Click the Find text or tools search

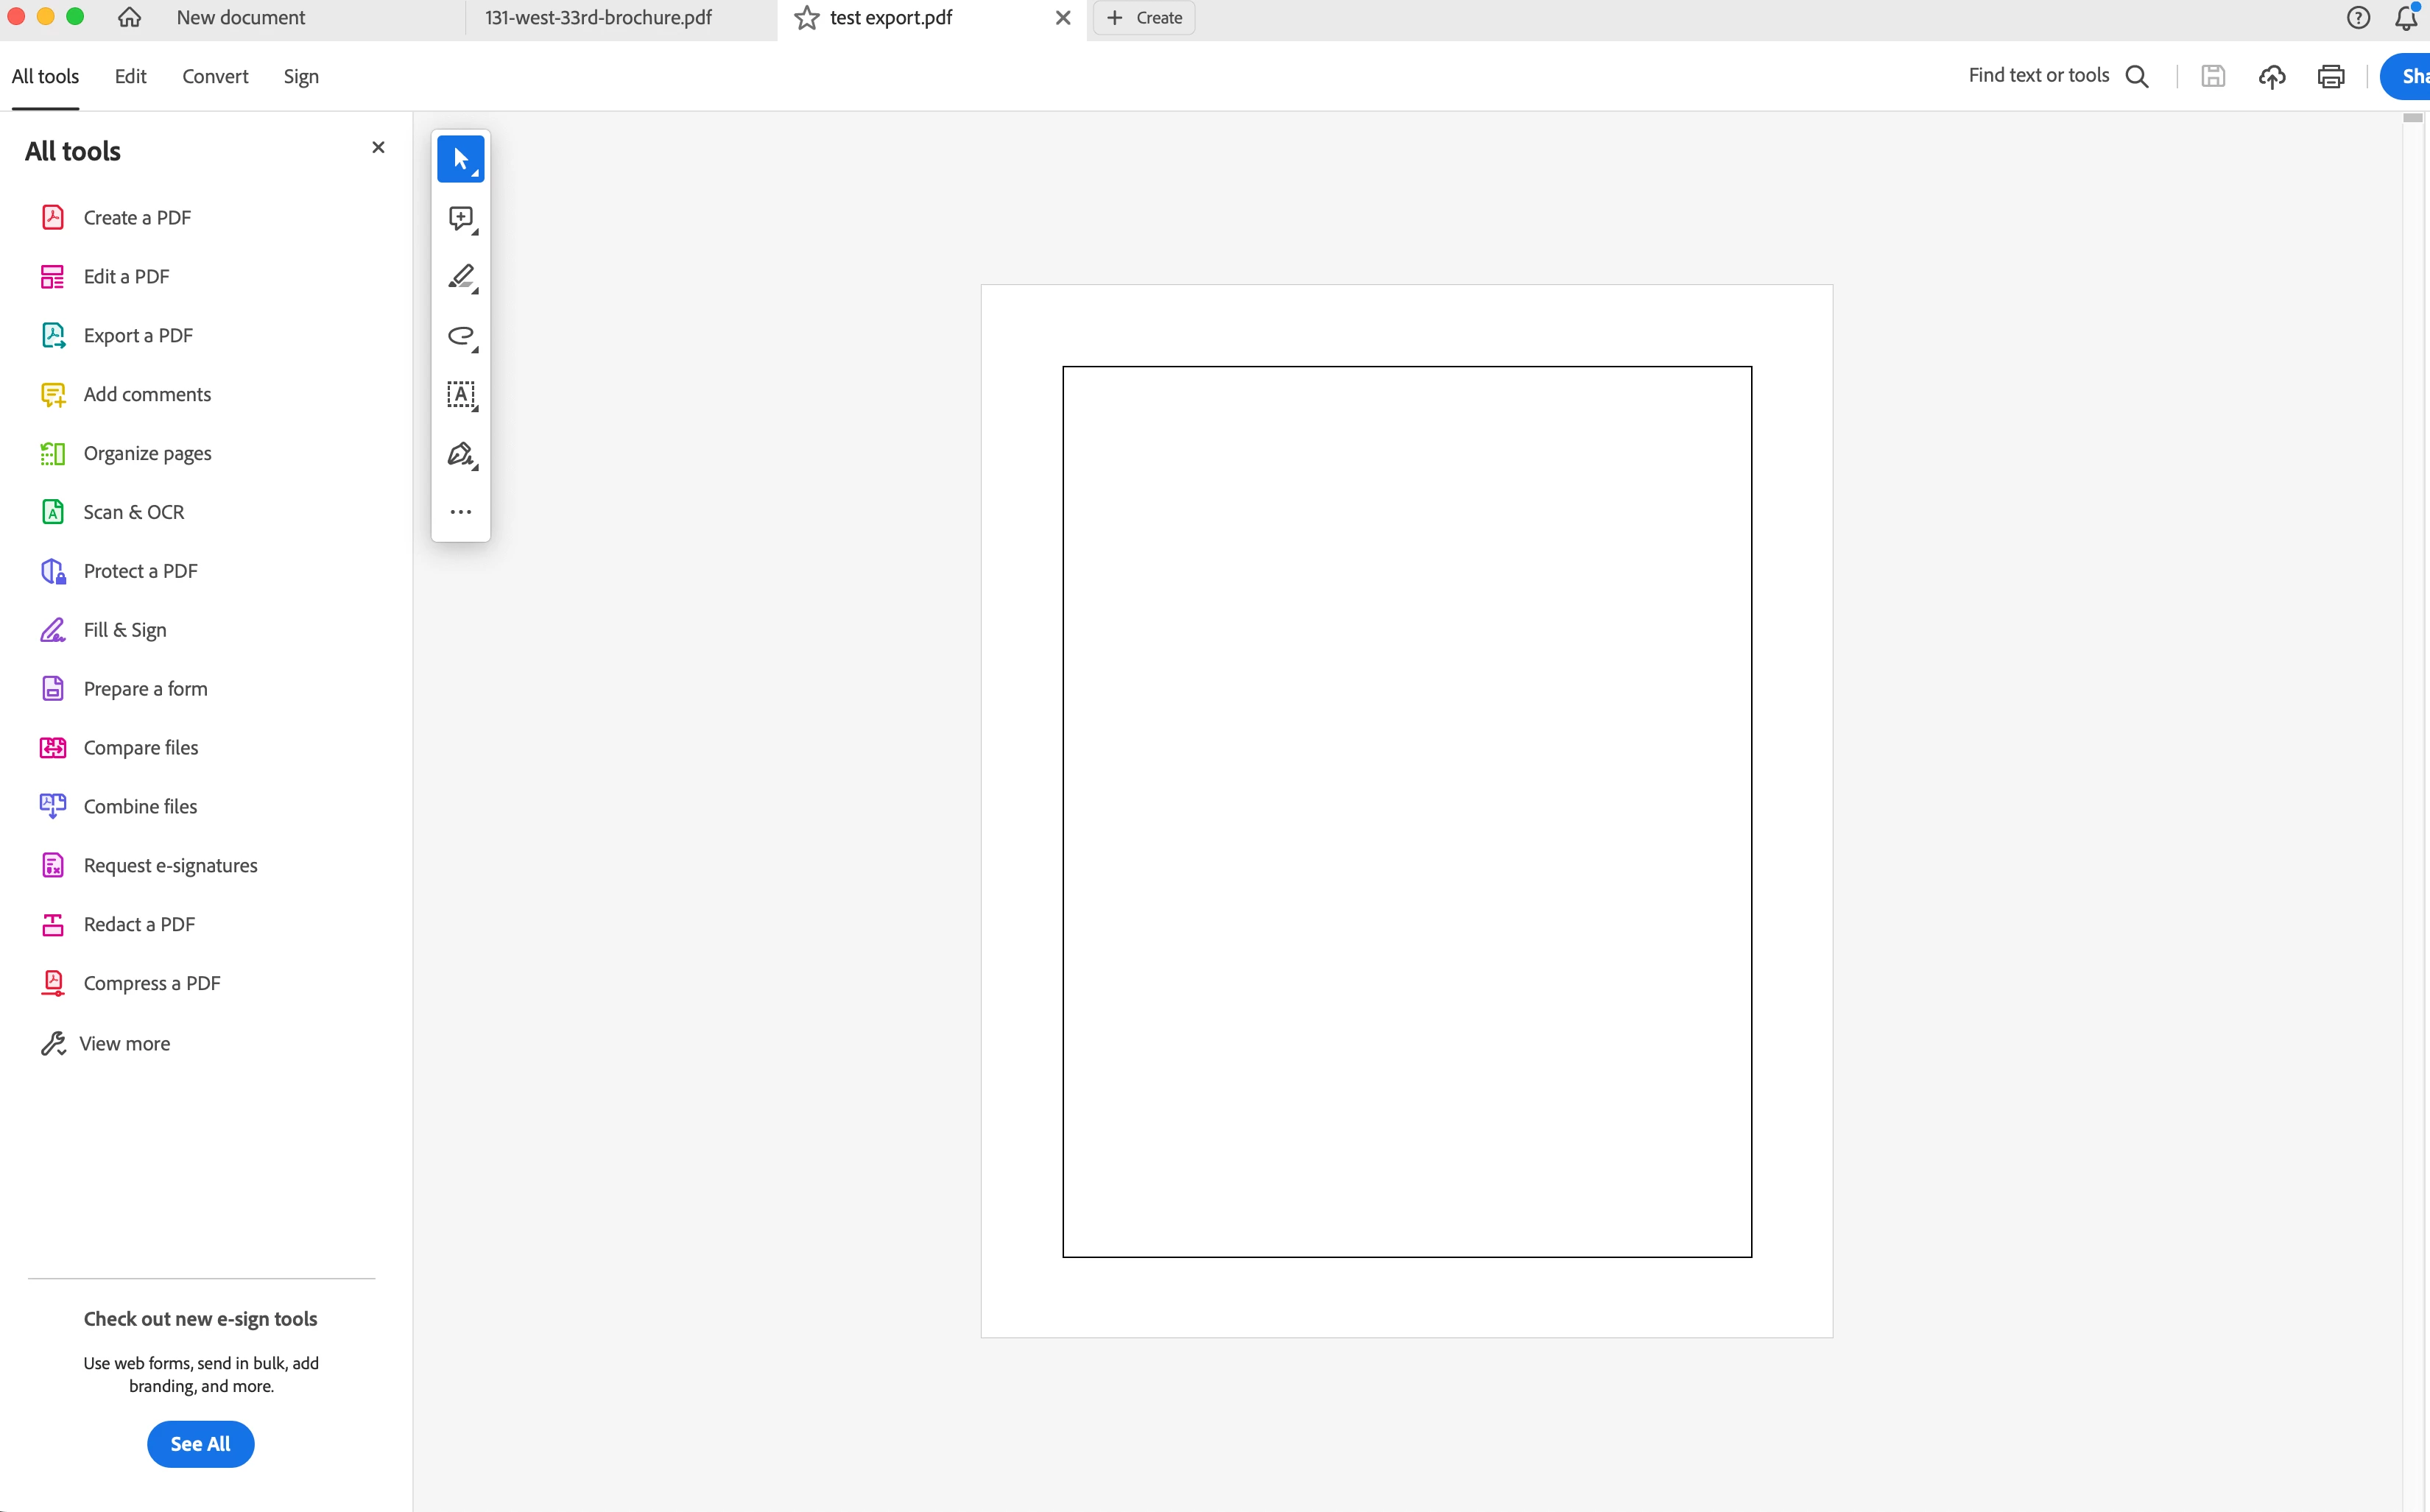coord(2056,76)
